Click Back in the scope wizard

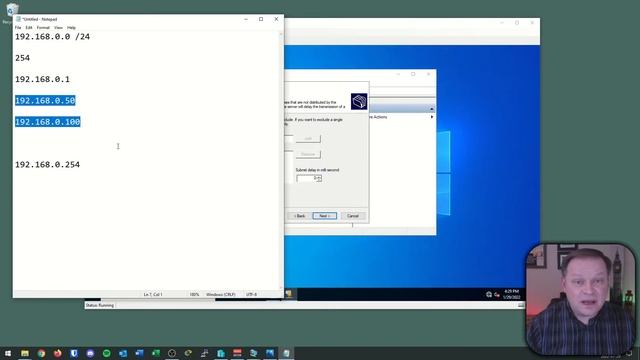[x=300, y=216]
